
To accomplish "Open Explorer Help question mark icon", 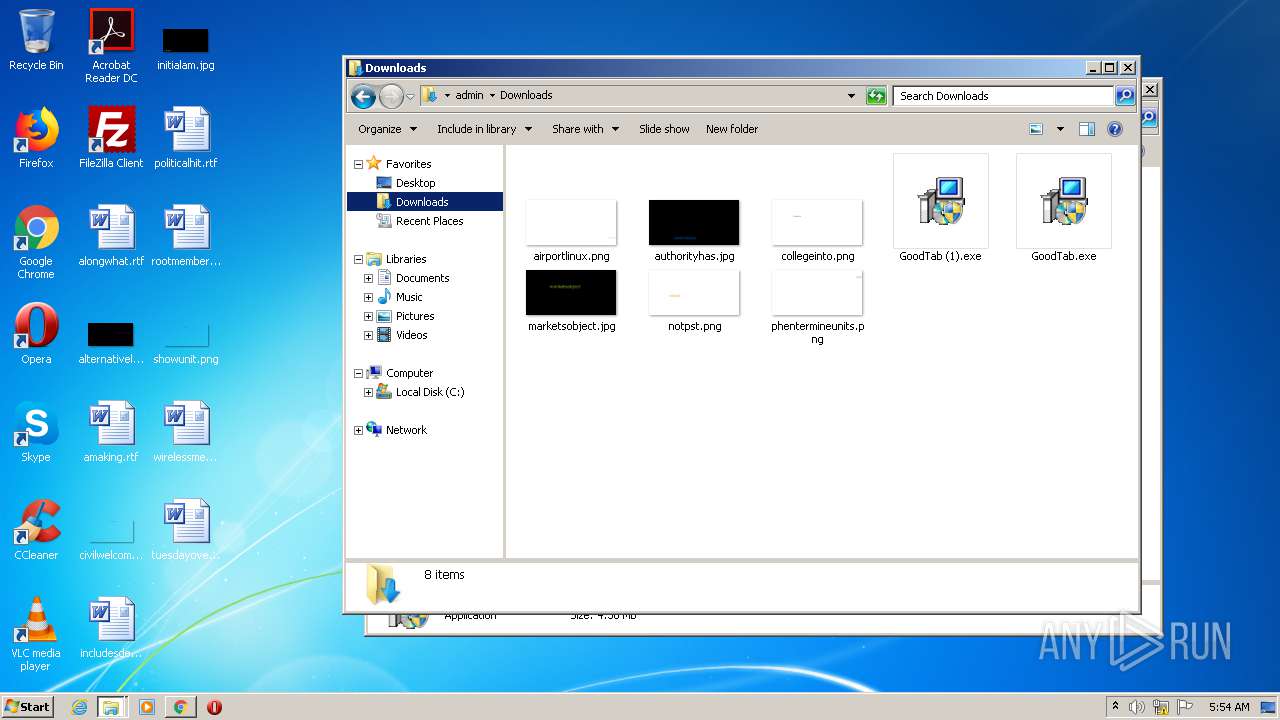I will click(1115, 129).
